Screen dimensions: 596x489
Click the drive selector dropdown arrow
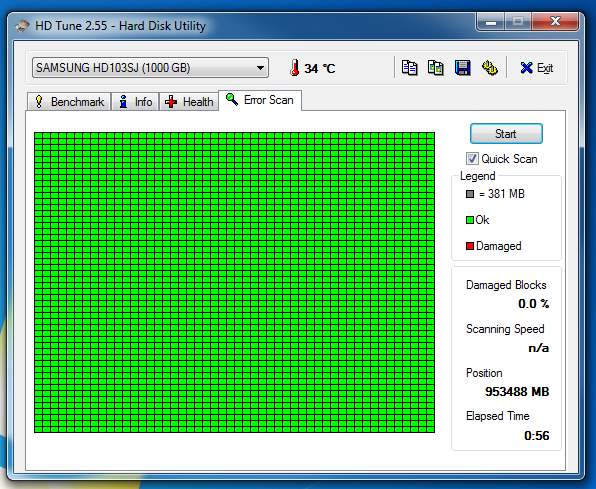260,68
